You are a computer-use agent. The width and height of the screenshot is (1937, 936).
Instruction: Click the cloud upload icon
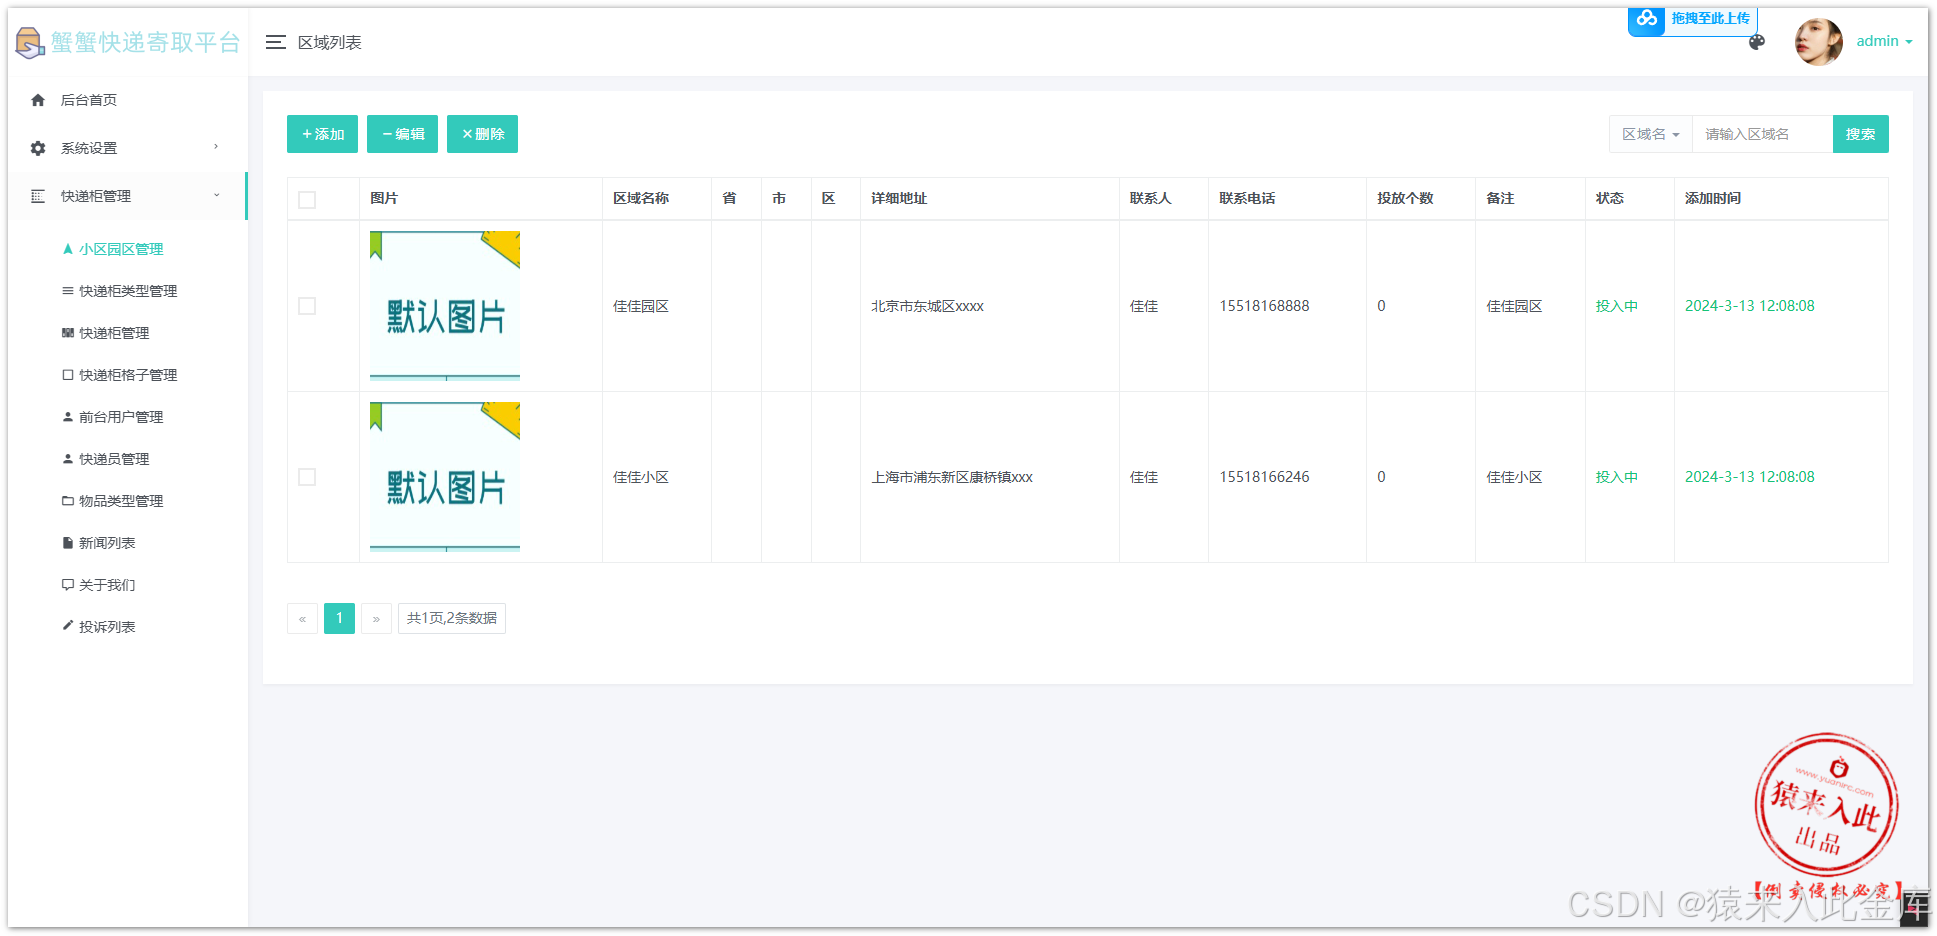pyautogui.click(x=1647, y=19)
